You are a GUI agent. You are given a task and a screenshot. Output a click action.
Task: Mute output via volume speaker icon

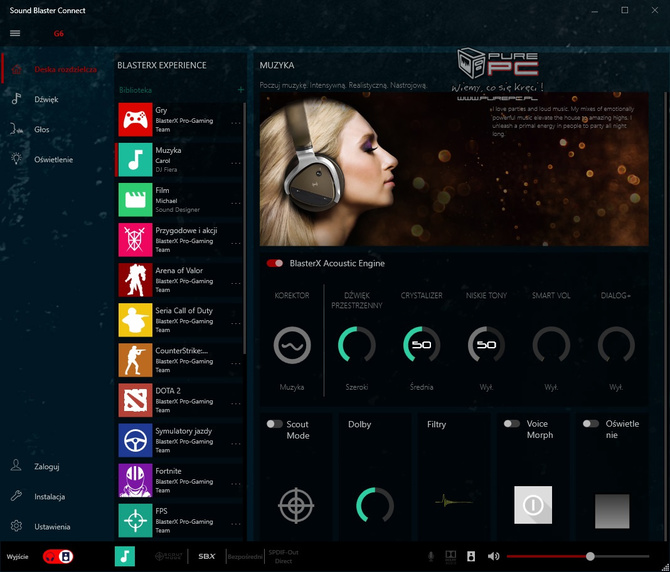(x=493, y=556)
